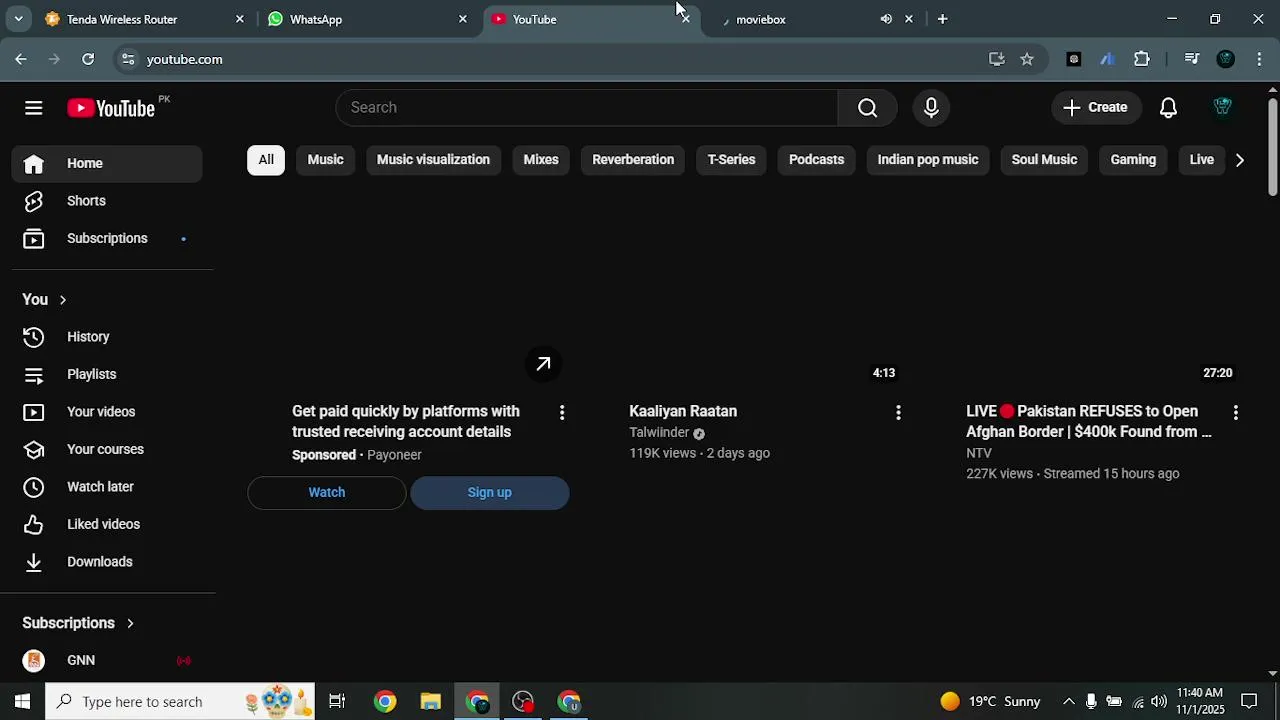
Task: Open Your videos in sidebar
Action: pos(107,412)
